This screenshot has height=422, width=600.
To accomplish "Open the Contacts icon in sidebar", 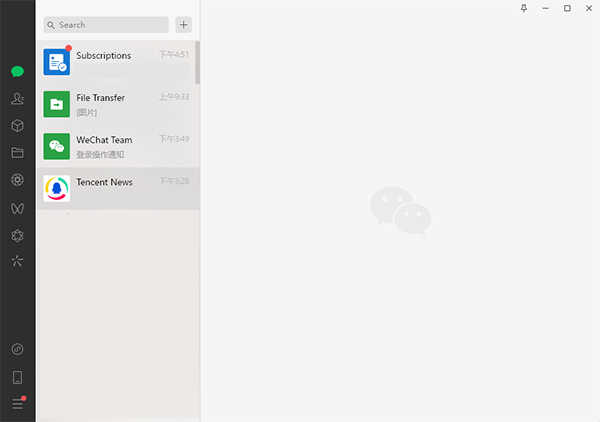I will point(17,99).
